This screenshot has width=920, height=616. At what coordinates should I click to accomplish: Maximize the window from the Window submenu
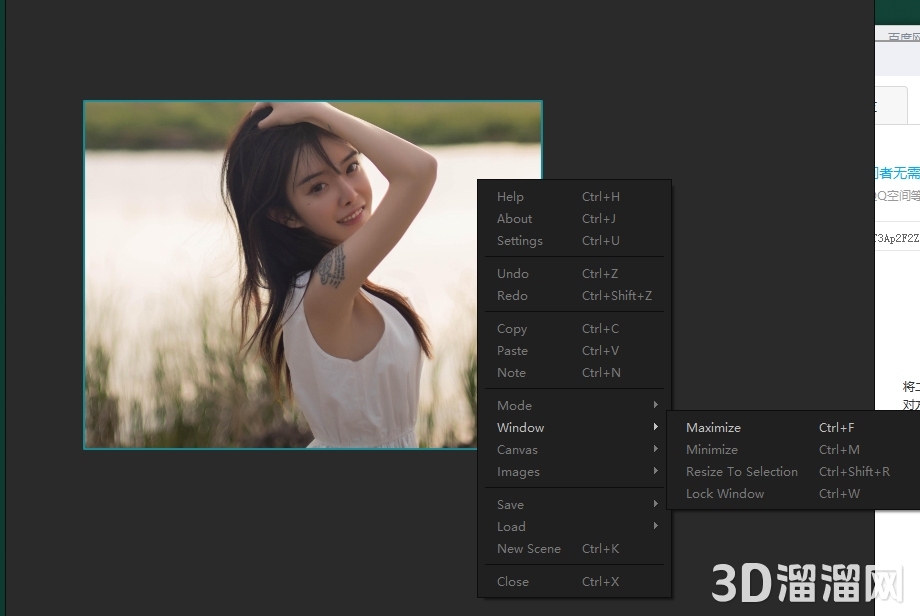(x=713, y=427)
